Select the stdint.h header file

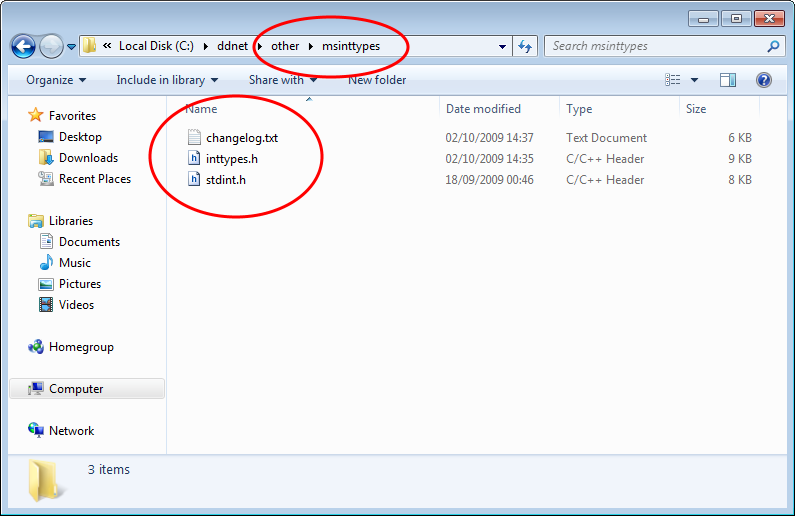[x=226, y=180]
